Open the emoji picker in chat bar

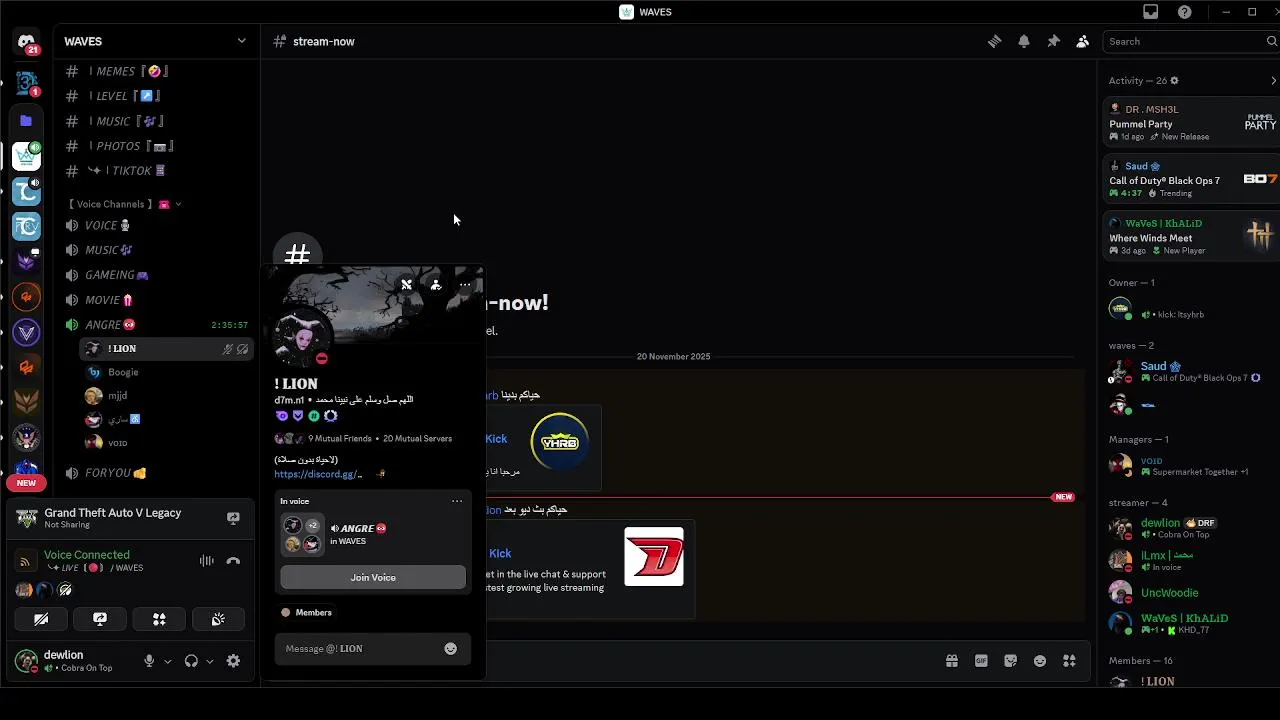coord(1040,661)
